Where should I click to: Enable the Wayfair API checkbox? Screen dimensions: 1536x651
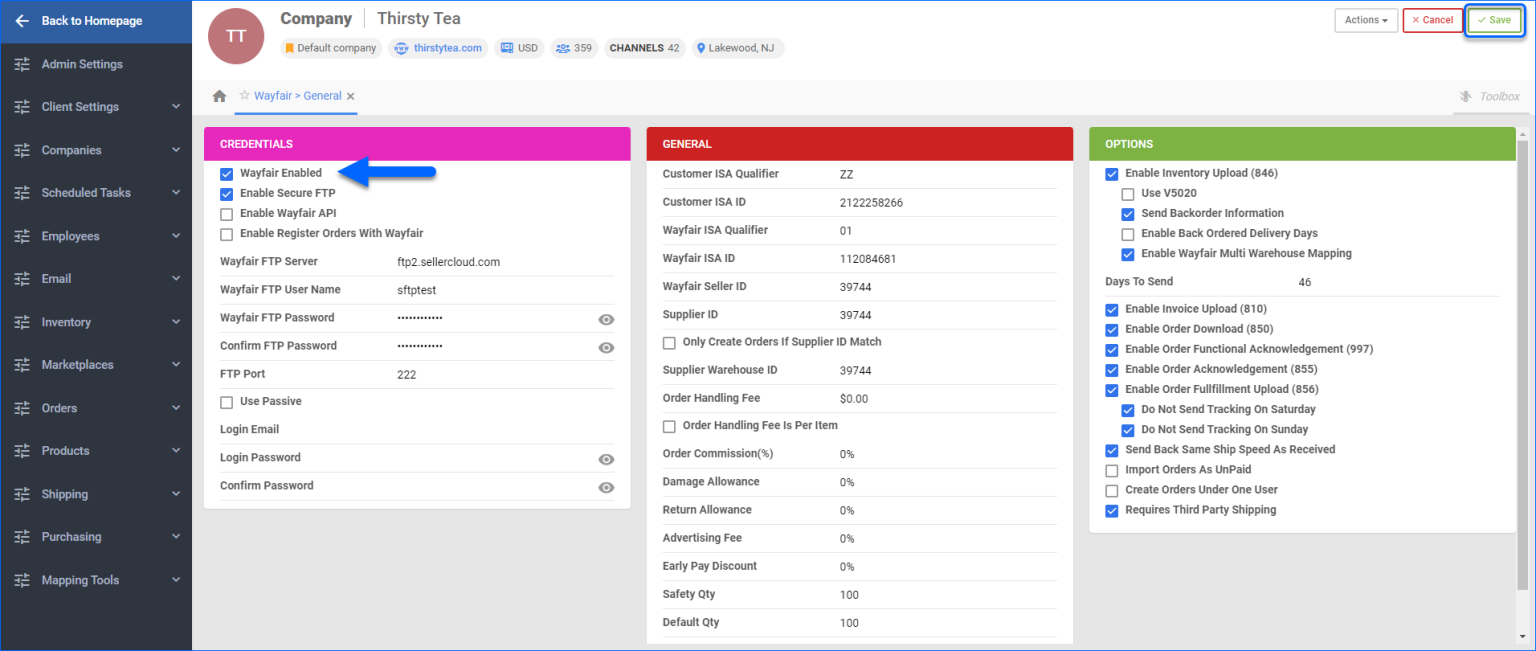[x=227, y=214]
